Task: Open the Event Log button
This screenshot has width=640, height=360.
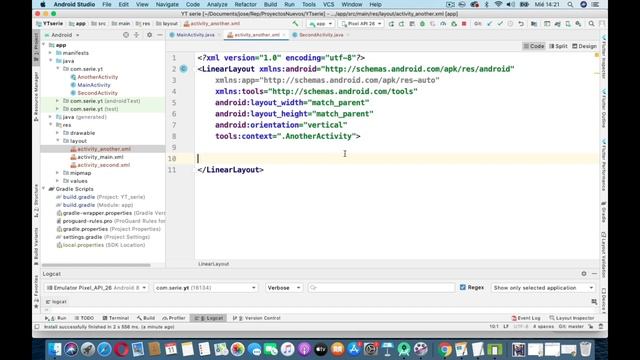Action: coord(526,318)
